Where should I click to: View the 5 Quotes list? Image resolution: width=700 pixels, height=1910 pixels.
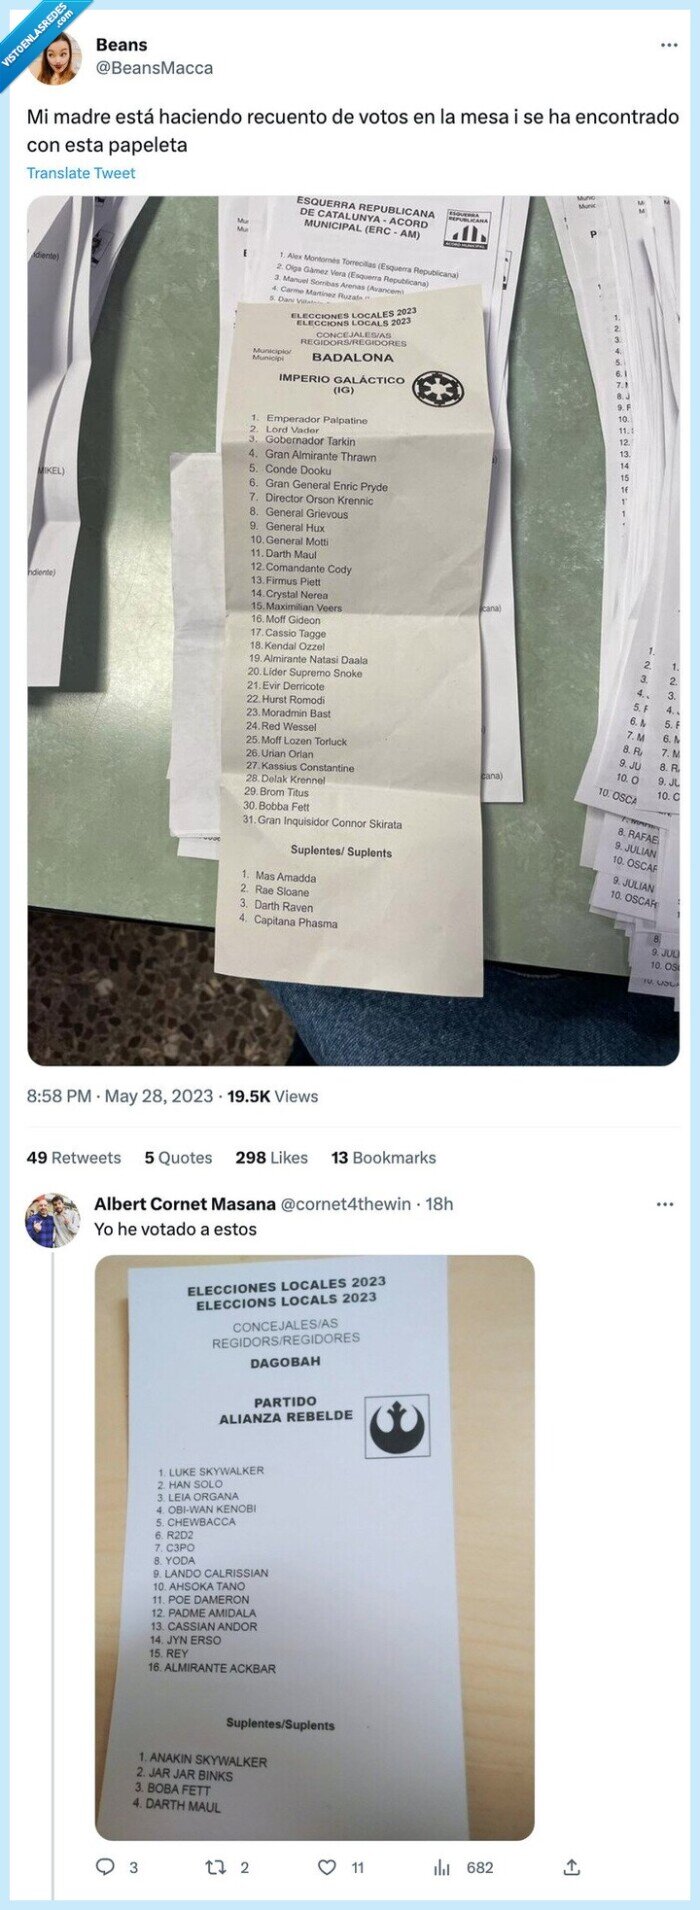tap(178, 1157)
